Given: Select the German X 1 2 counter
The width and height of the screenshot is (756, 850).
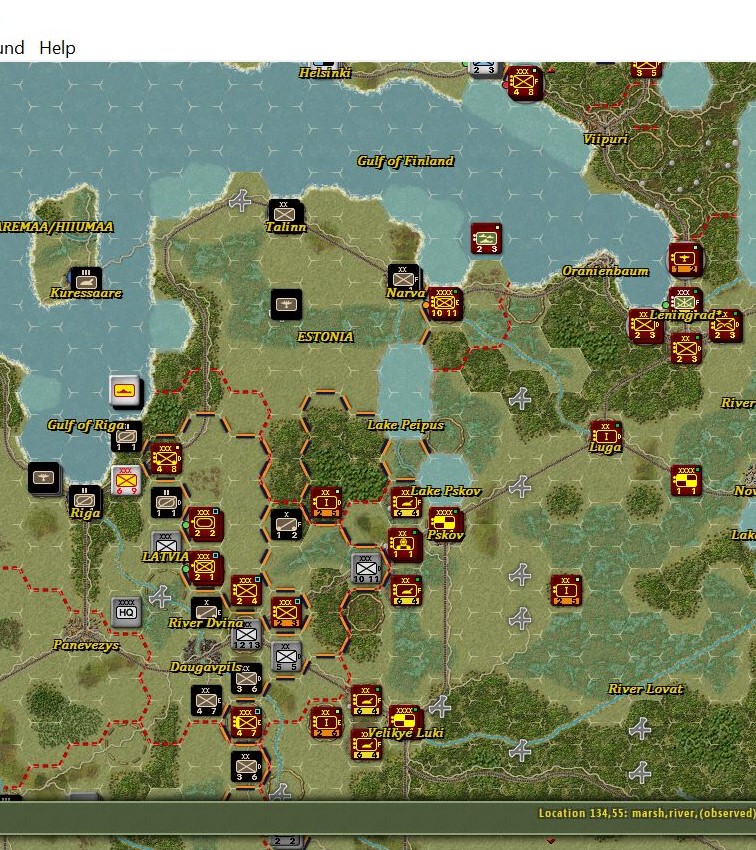Looking at the screenshot, I should [x=286, y=525].
